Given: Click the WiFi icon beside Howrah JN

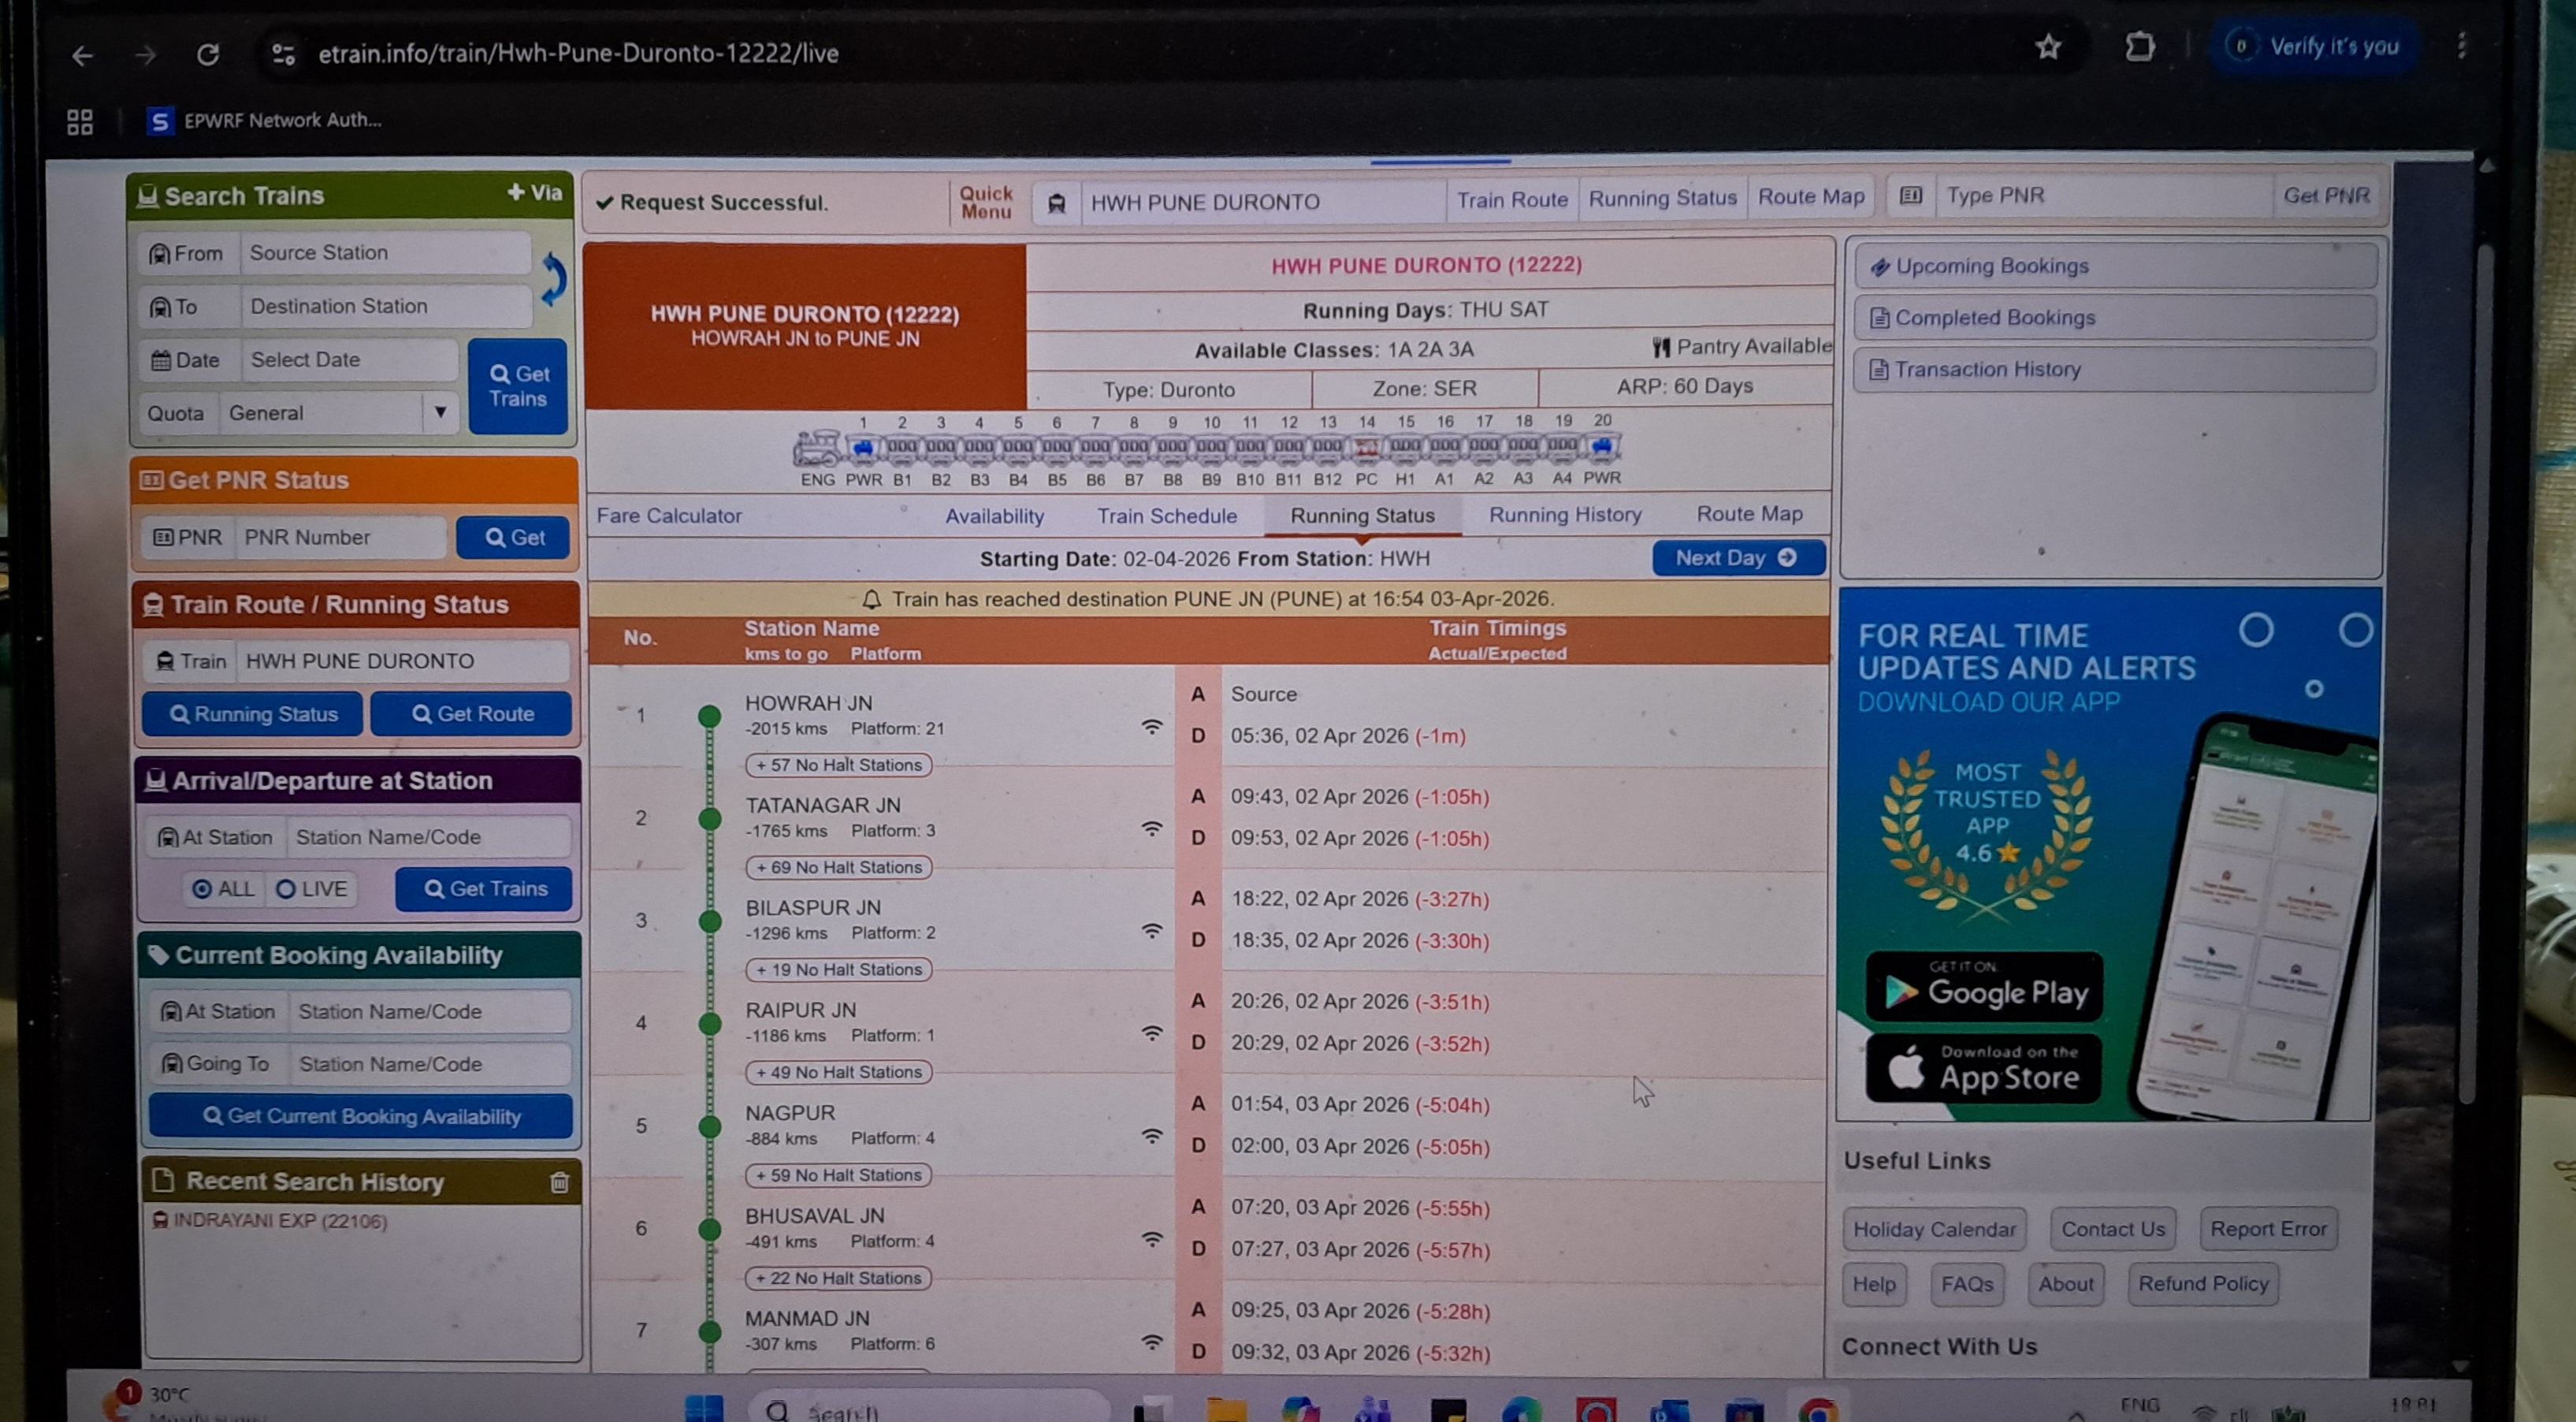Looking at the screenshot, I should click(x=1152, y=727).
